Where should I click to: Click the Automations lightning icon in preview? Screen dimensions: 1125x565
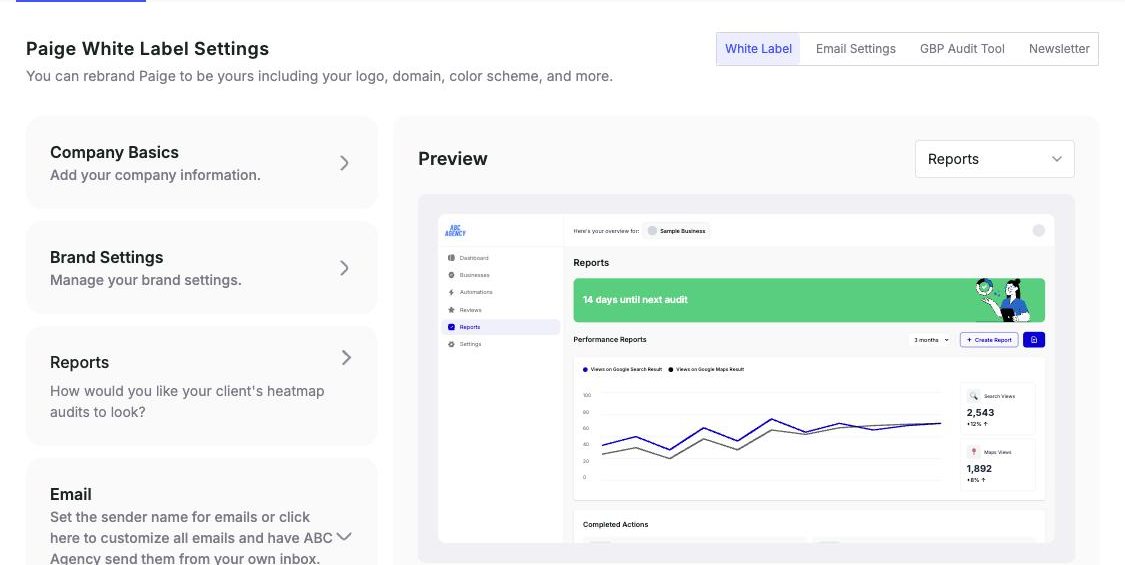451,292
